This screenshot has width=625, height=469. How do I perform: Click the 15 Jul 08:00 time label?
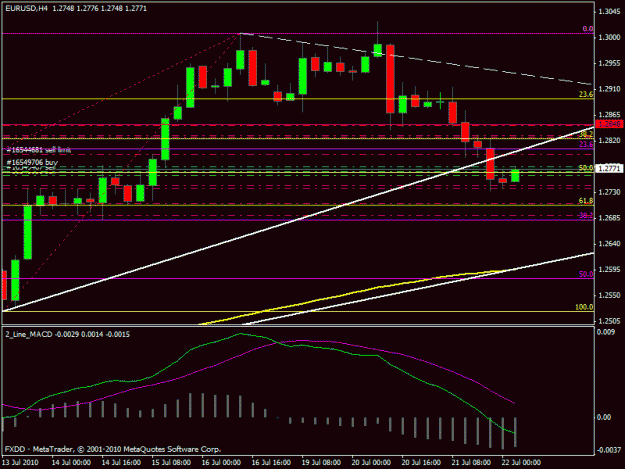pyautogui.click(x=171, y=463)
